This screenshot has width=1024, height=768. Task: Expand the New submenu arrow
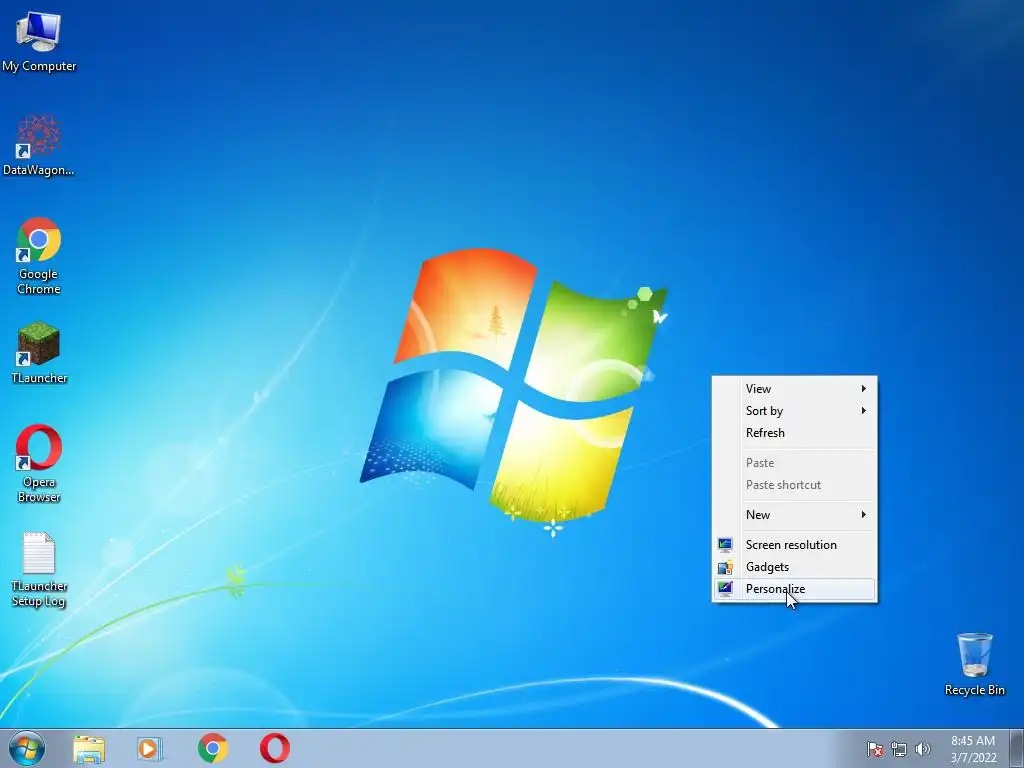point(863,515)
